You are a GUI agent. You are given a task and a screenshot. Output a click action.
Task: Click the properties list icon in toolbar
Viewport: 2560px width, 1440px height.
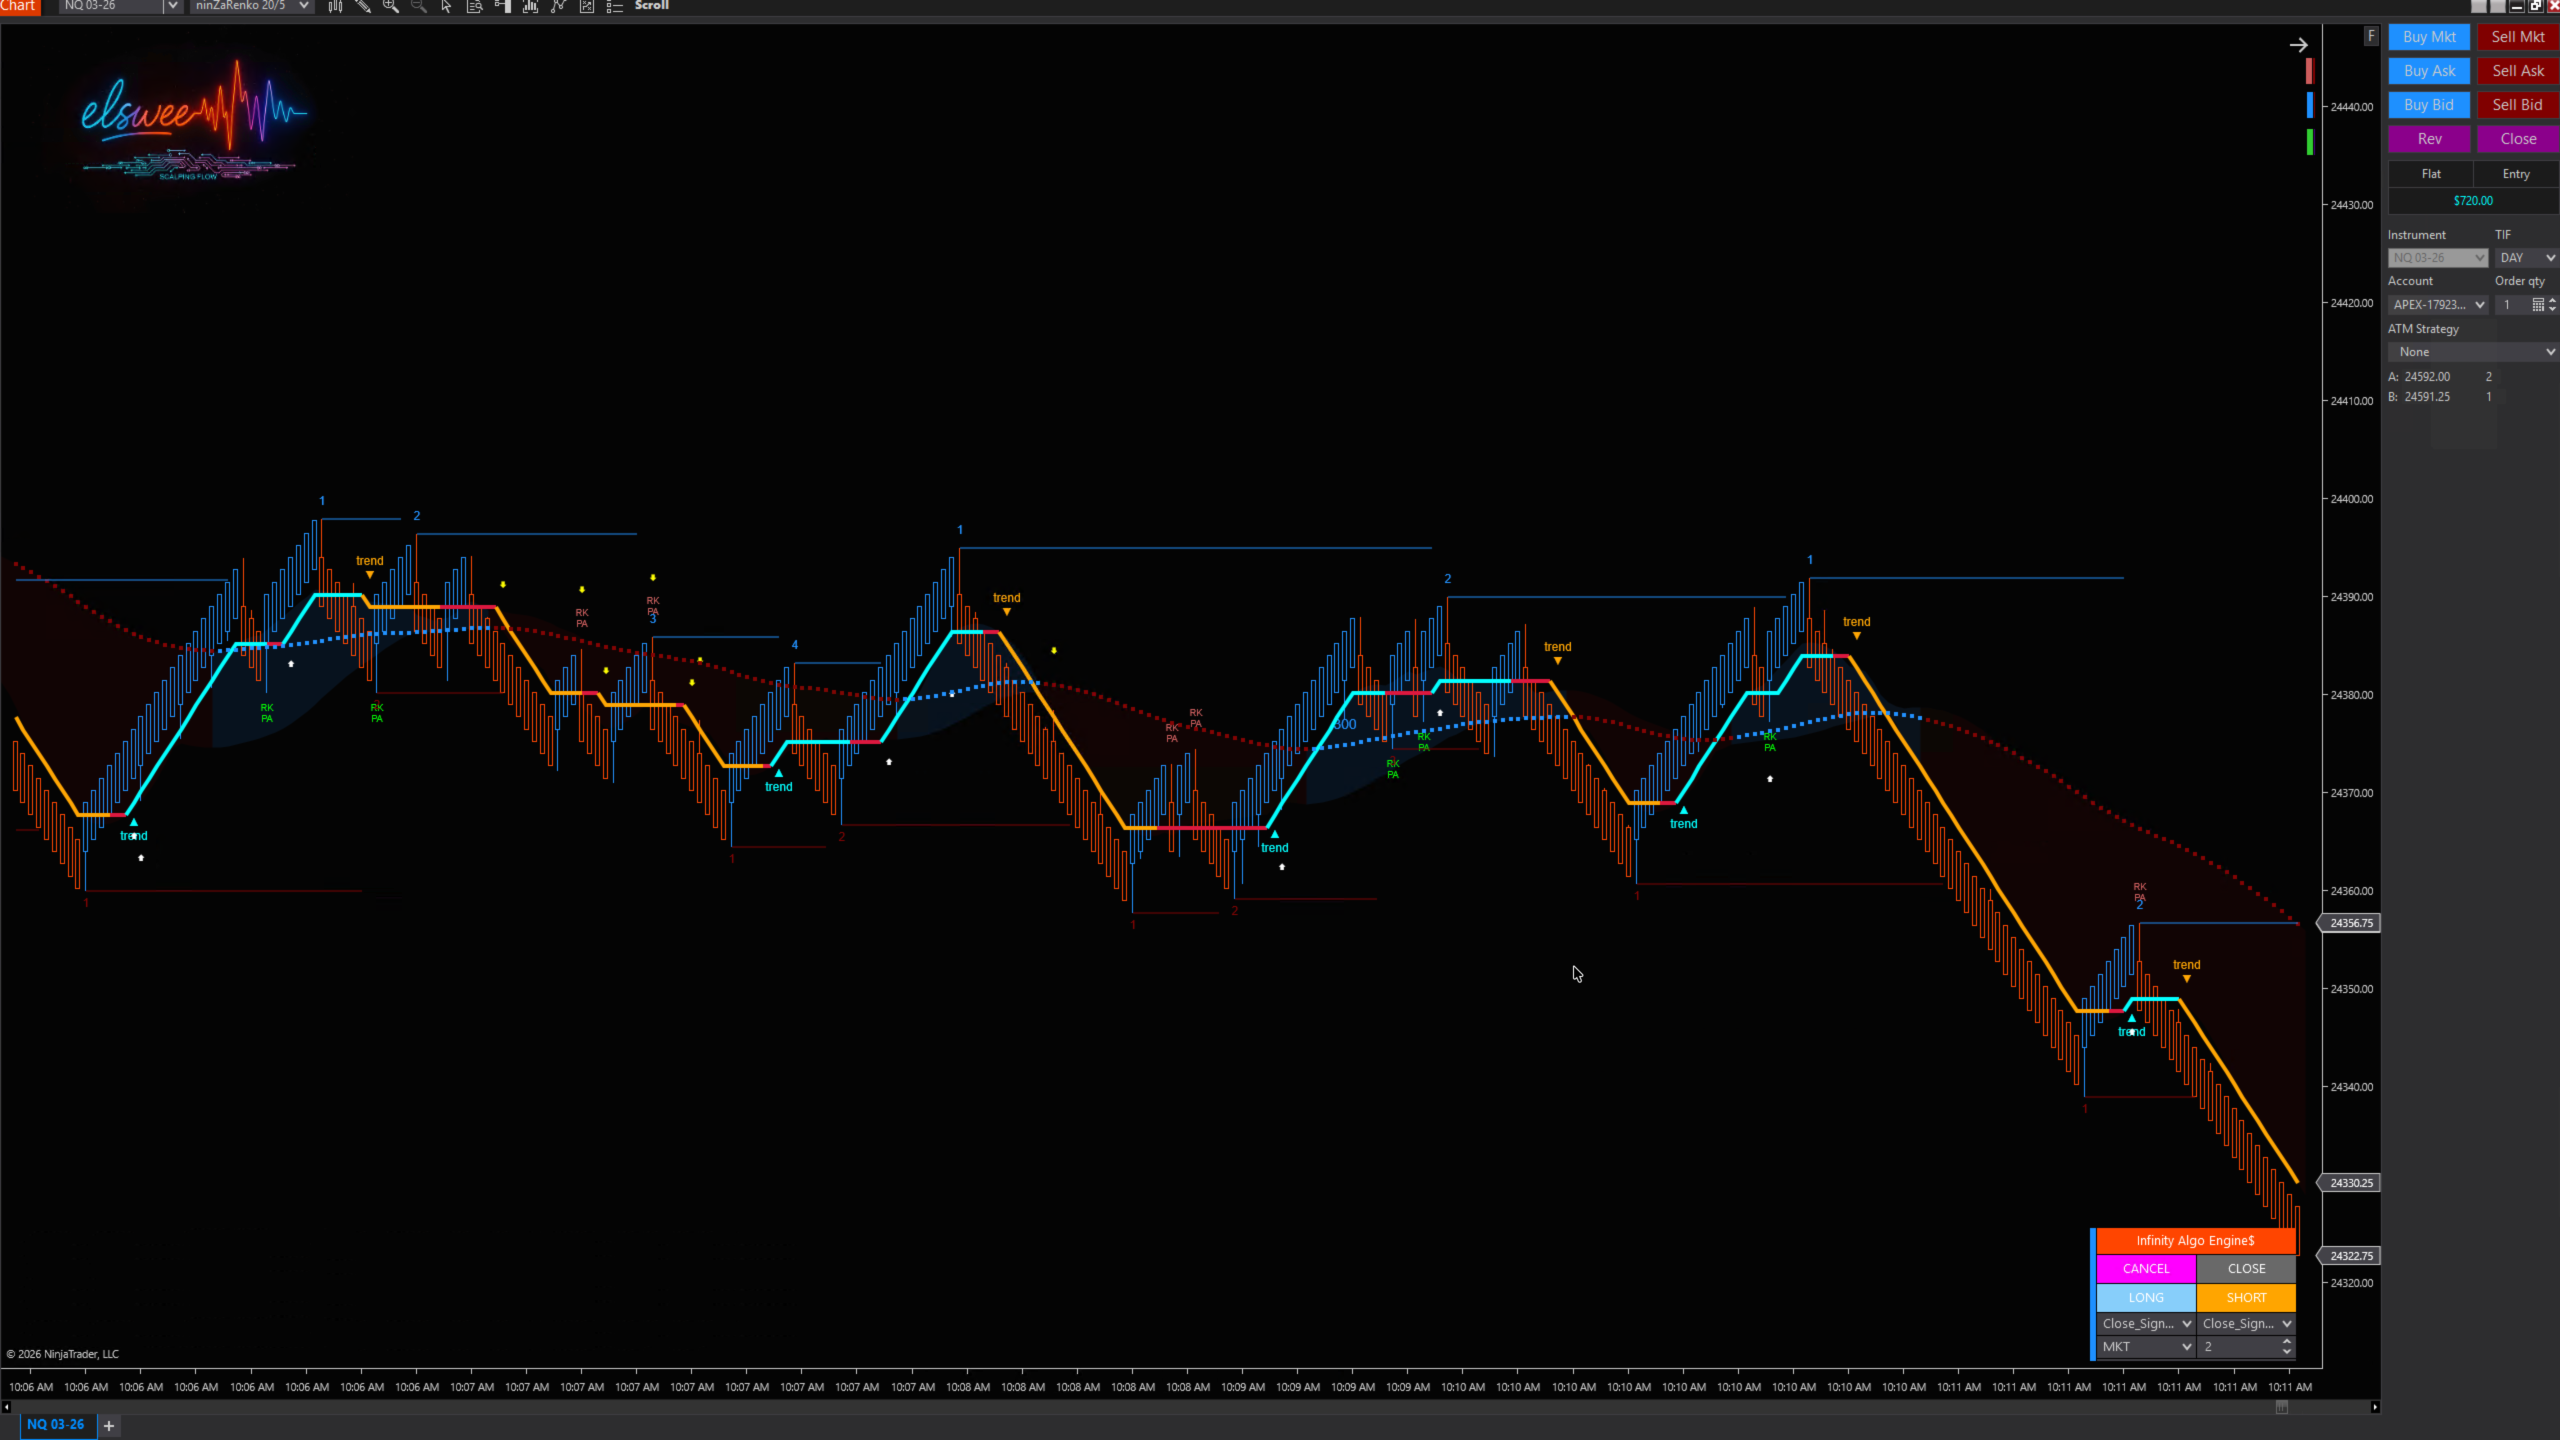[x=615, y=6]
